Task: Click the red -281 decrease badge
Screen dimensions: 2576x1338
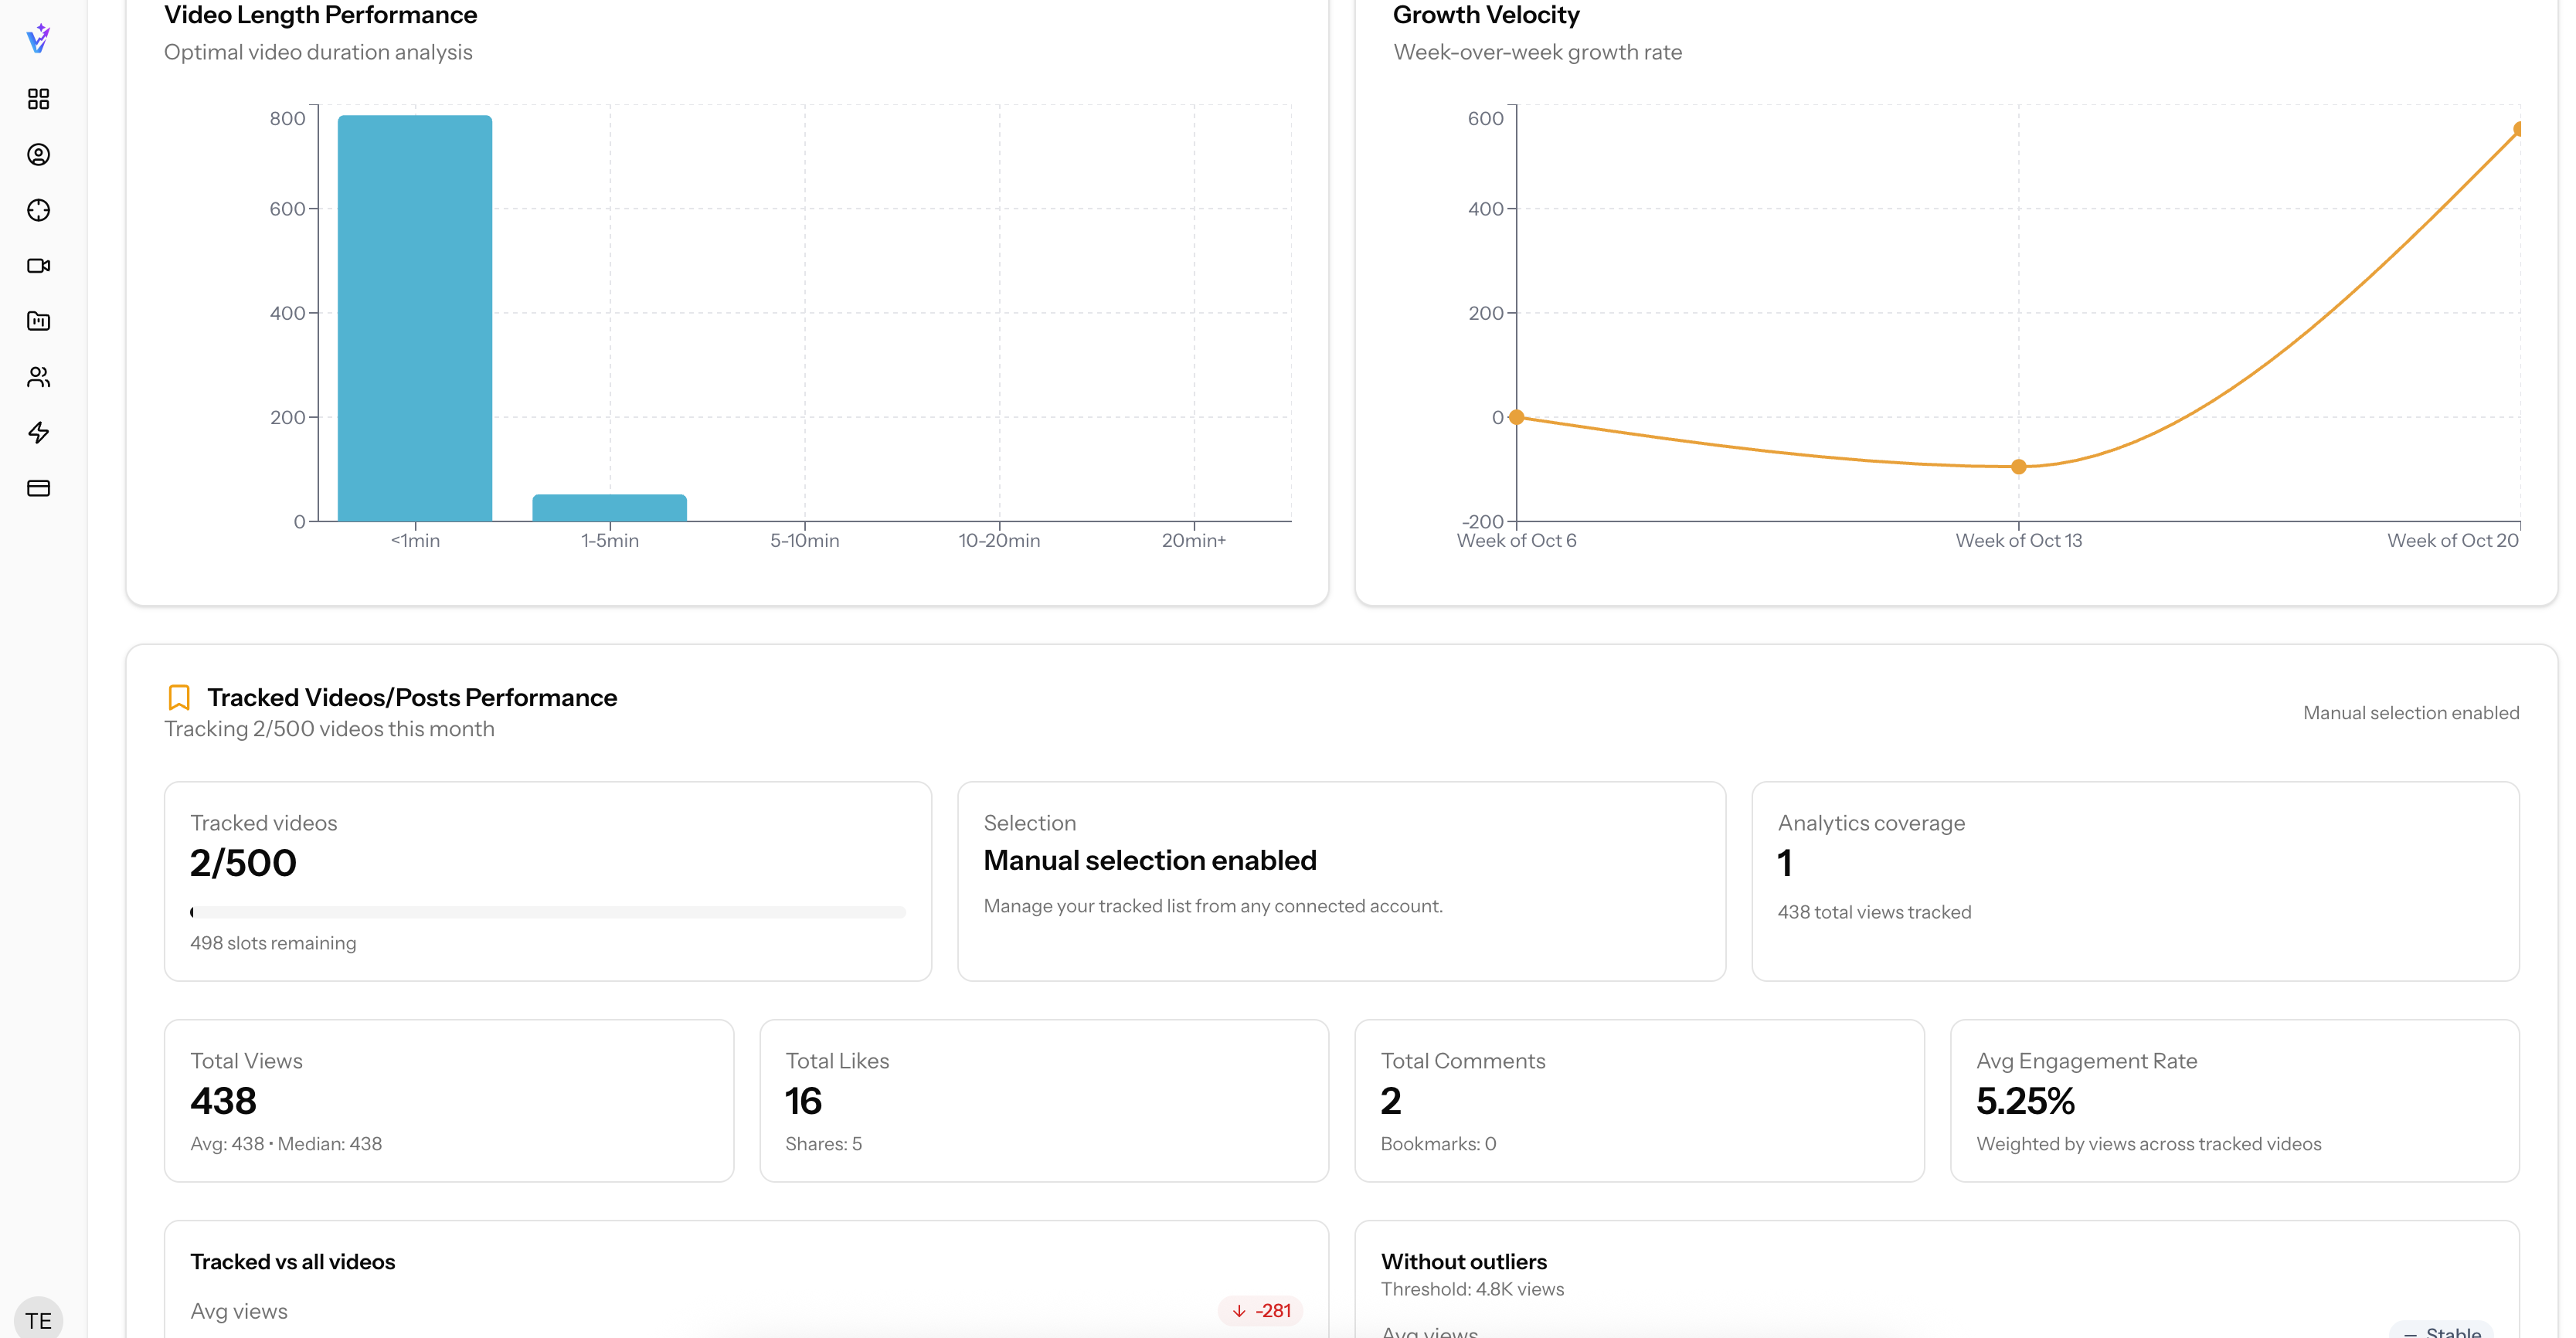Action: coord(1260,1310)
